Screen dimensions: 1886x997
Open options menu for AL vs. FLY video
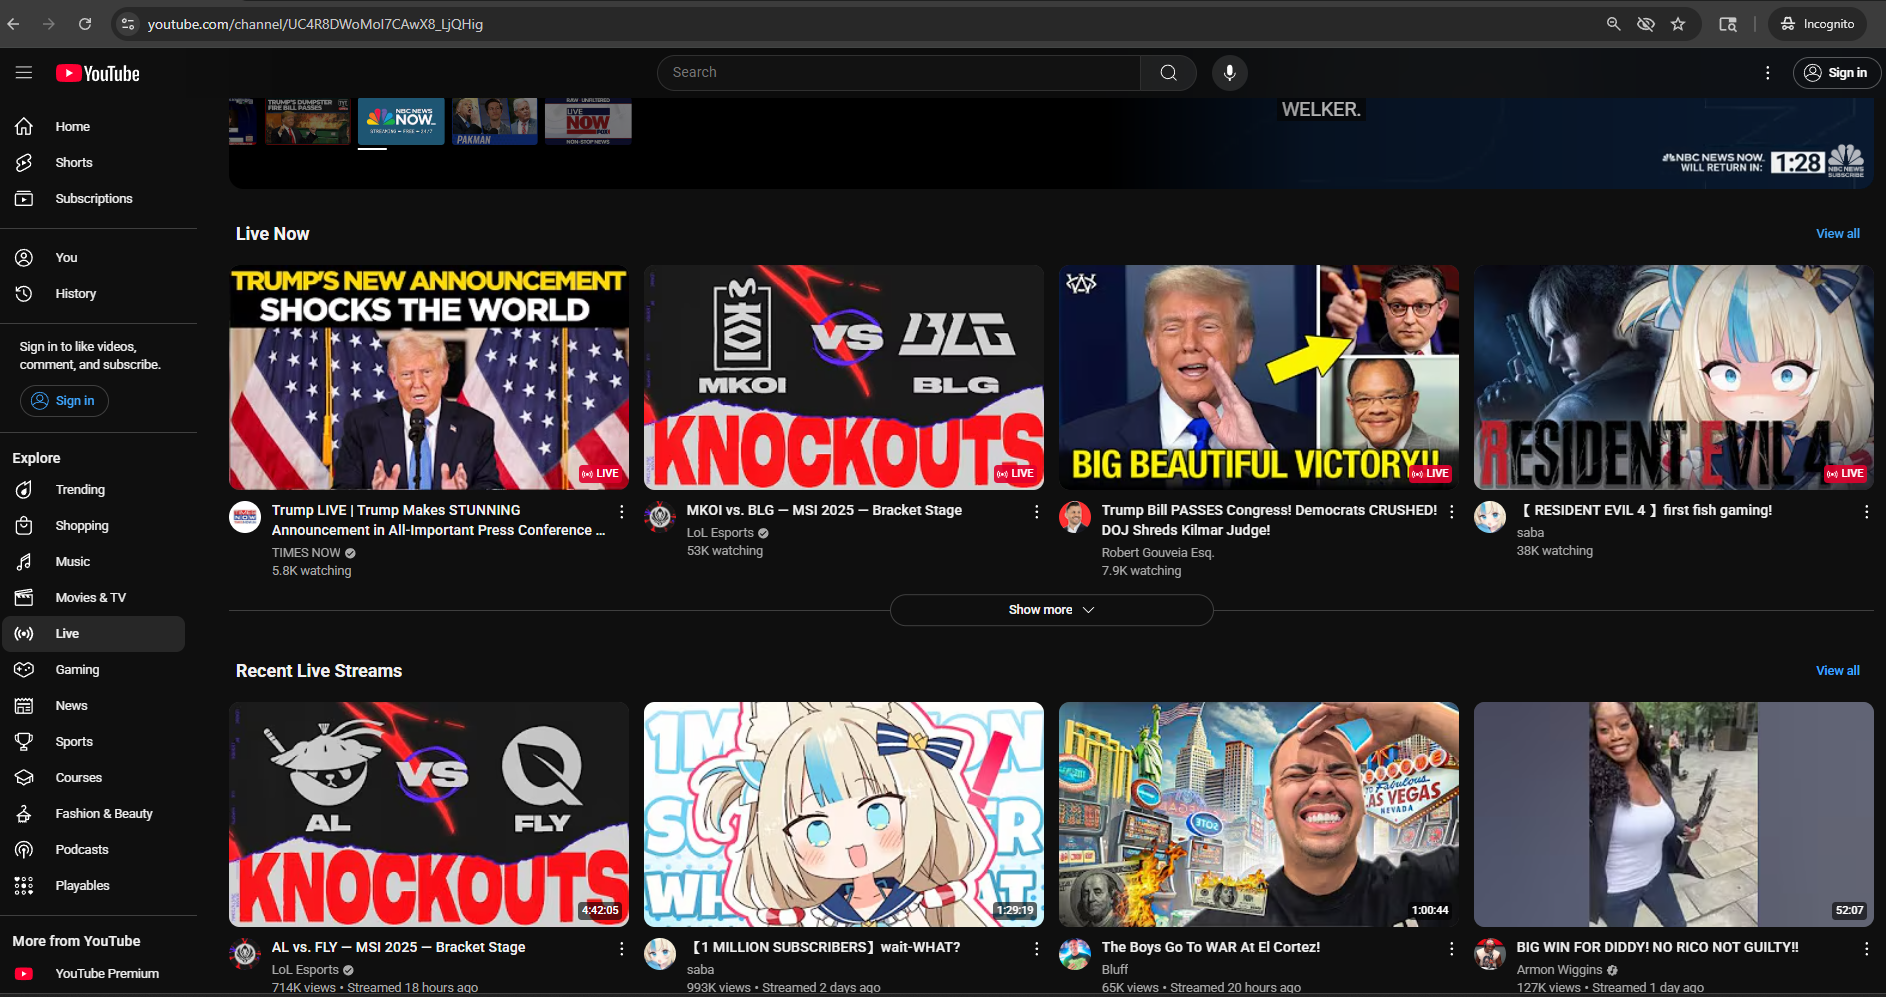pos(621,949)
